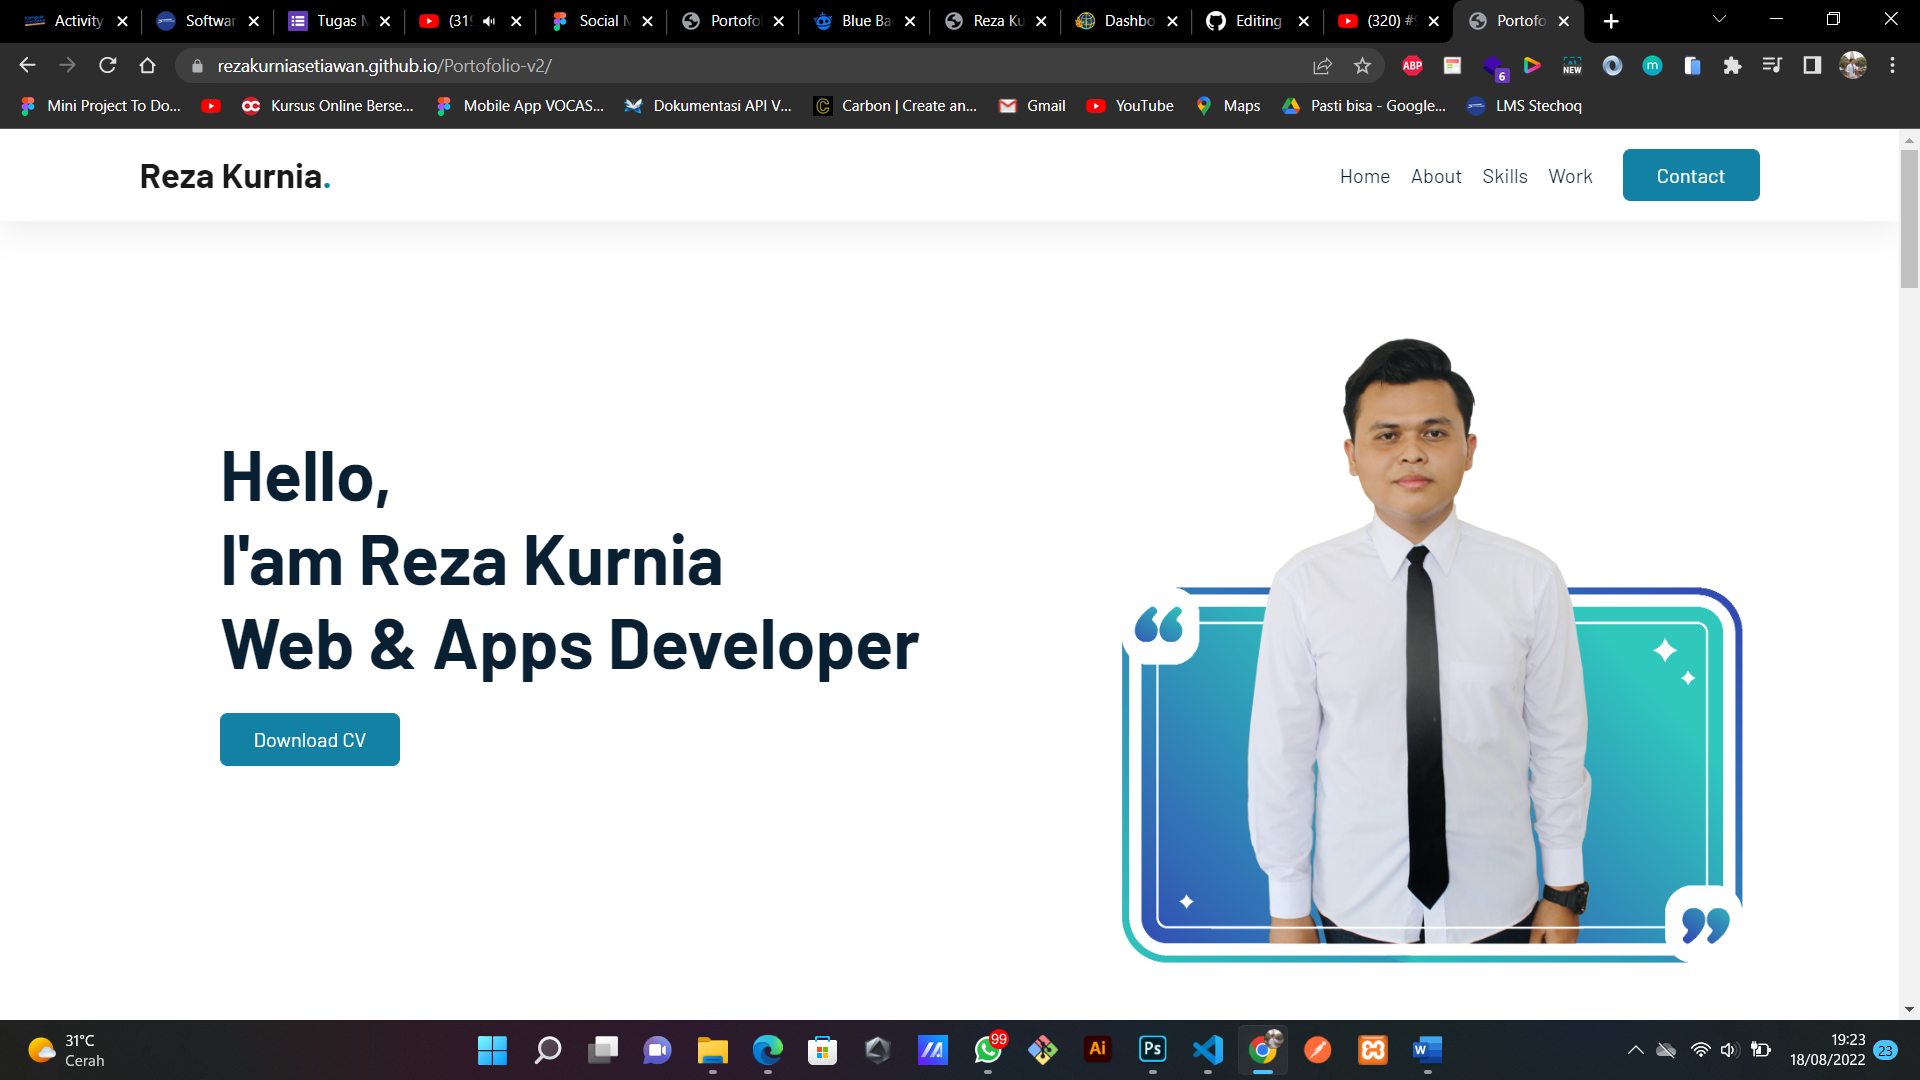The width and height of the screenshot is (1920, 1080).
Task: Open WhatsApp from the taskbar
Action: (987, 1051)
